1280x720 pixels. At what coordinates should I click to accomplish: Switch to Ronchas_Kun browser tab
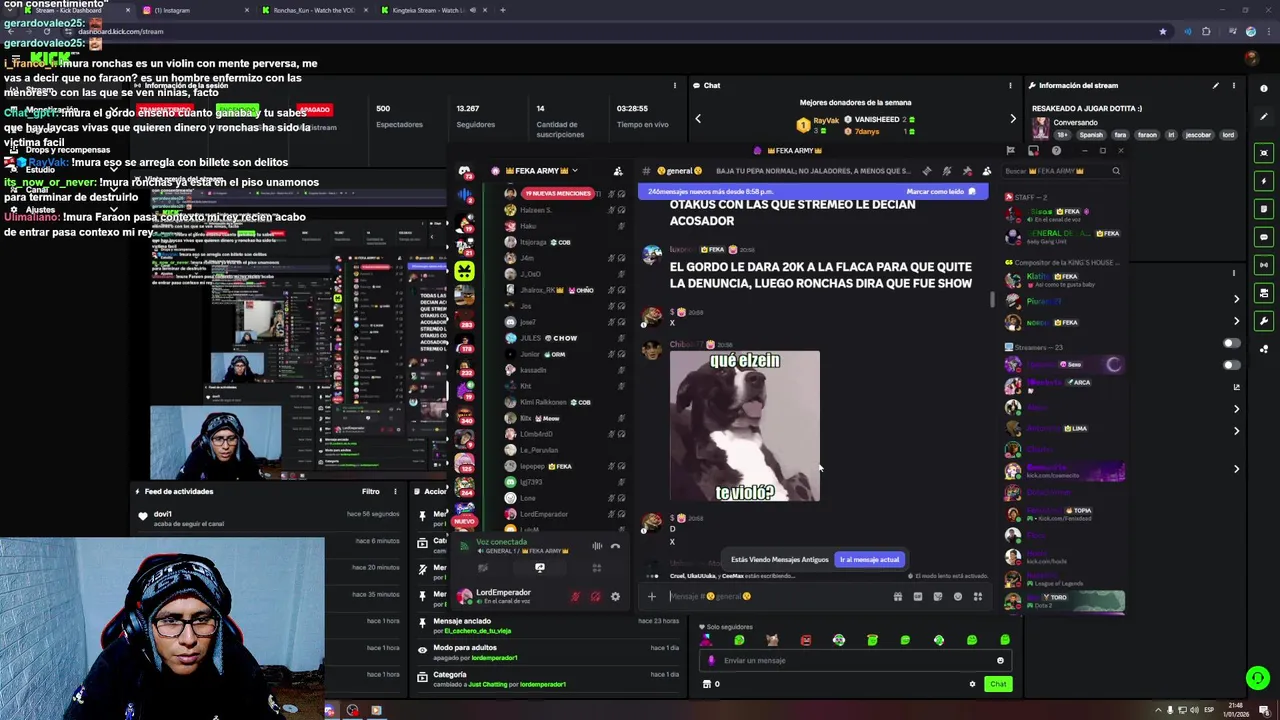[314, 10]
